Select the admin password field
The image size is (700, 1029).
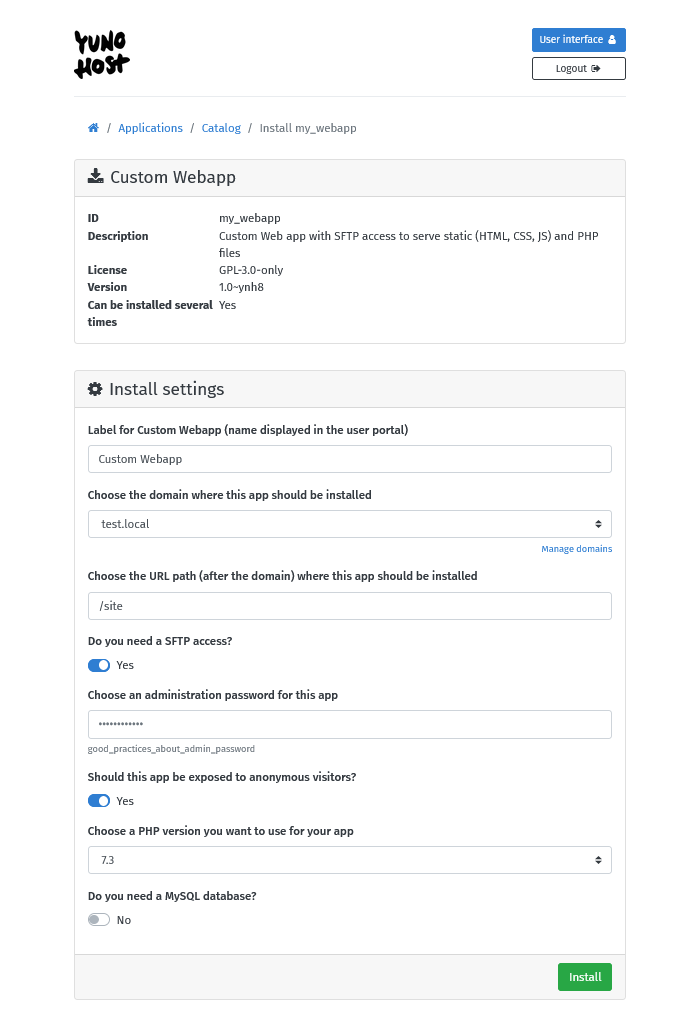tap(349, 723)
